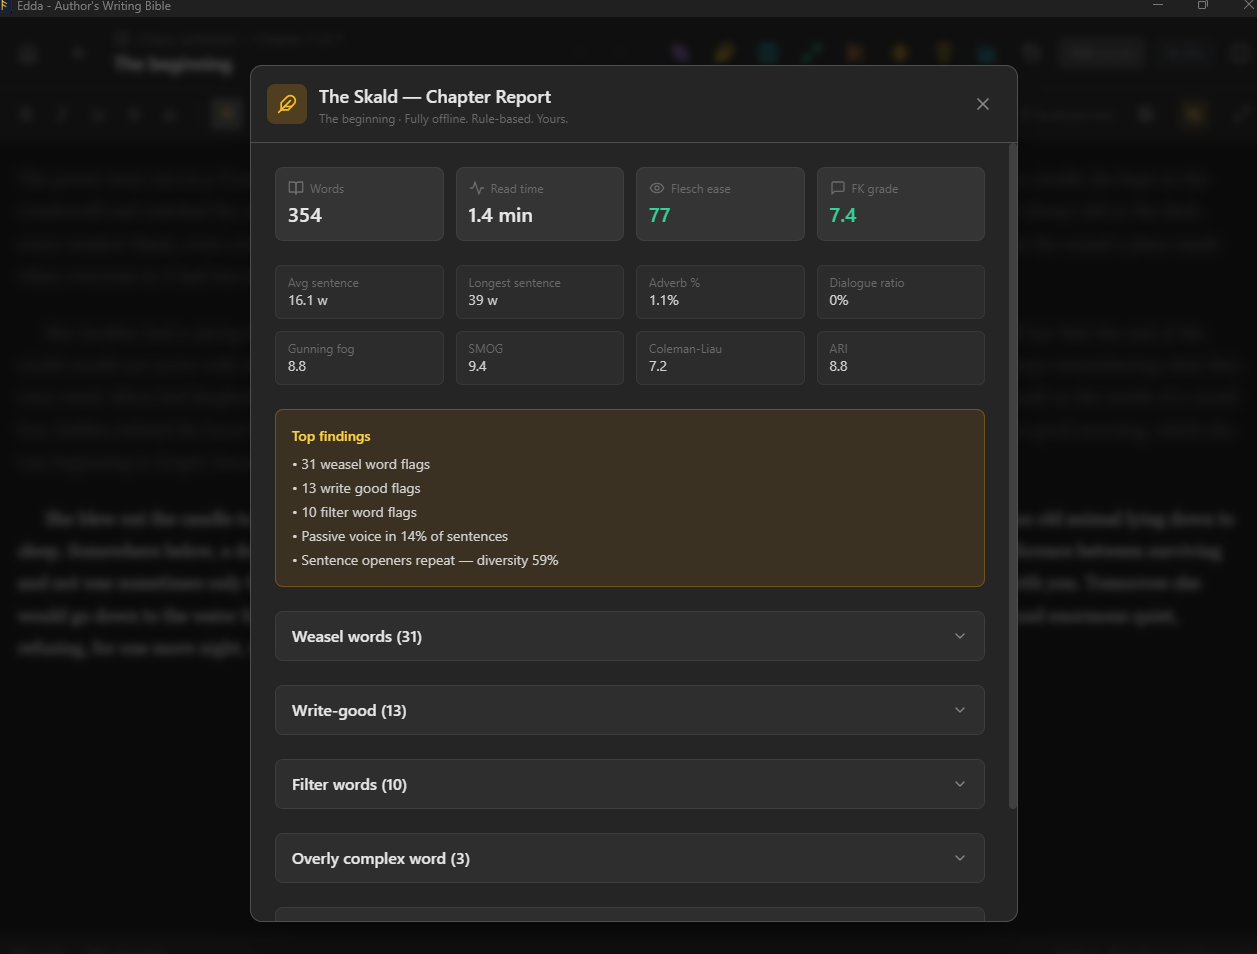1257x954 pixels.
Task: Click the Coleman-Liau 7.2 card
Action: tap(720, 358)
